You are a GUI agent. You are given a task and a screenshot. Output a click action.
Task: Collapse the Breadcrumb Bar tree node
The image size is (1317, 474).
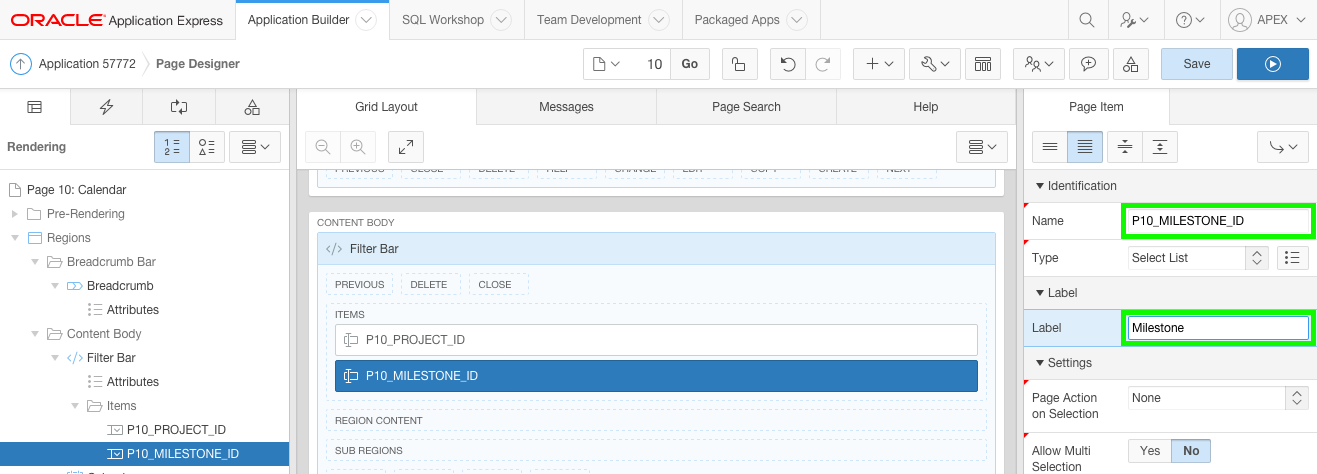pyautogui.click(x=34, y=262)
